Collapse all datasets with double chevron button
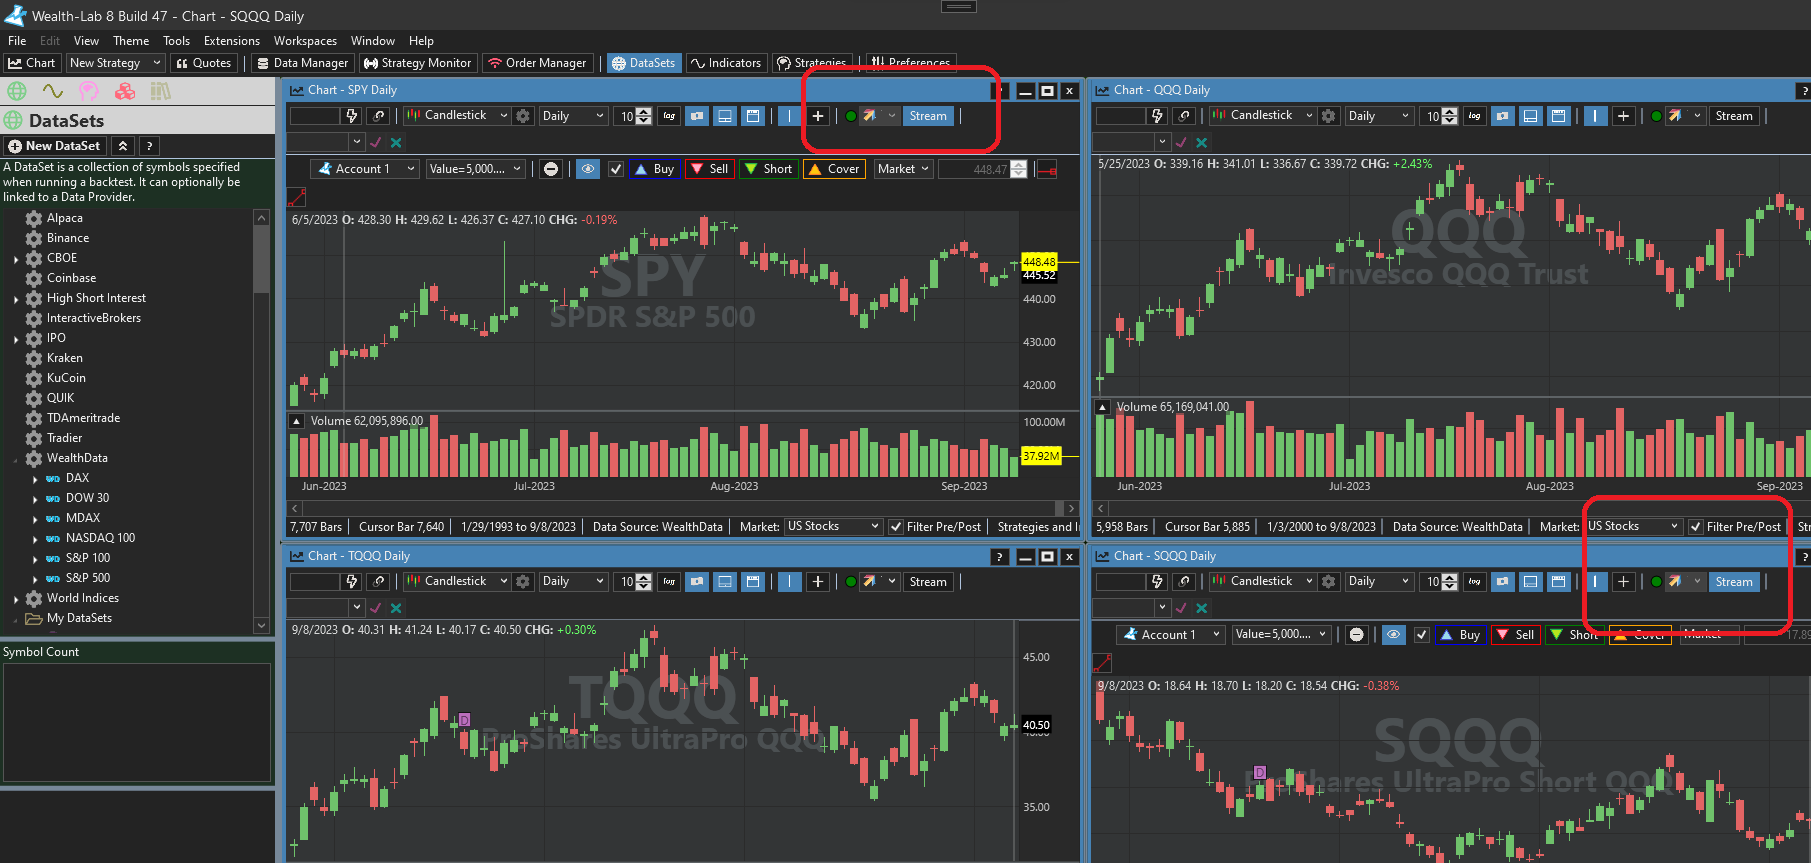This screenshot has width=1811, height=863. point(123,146)
